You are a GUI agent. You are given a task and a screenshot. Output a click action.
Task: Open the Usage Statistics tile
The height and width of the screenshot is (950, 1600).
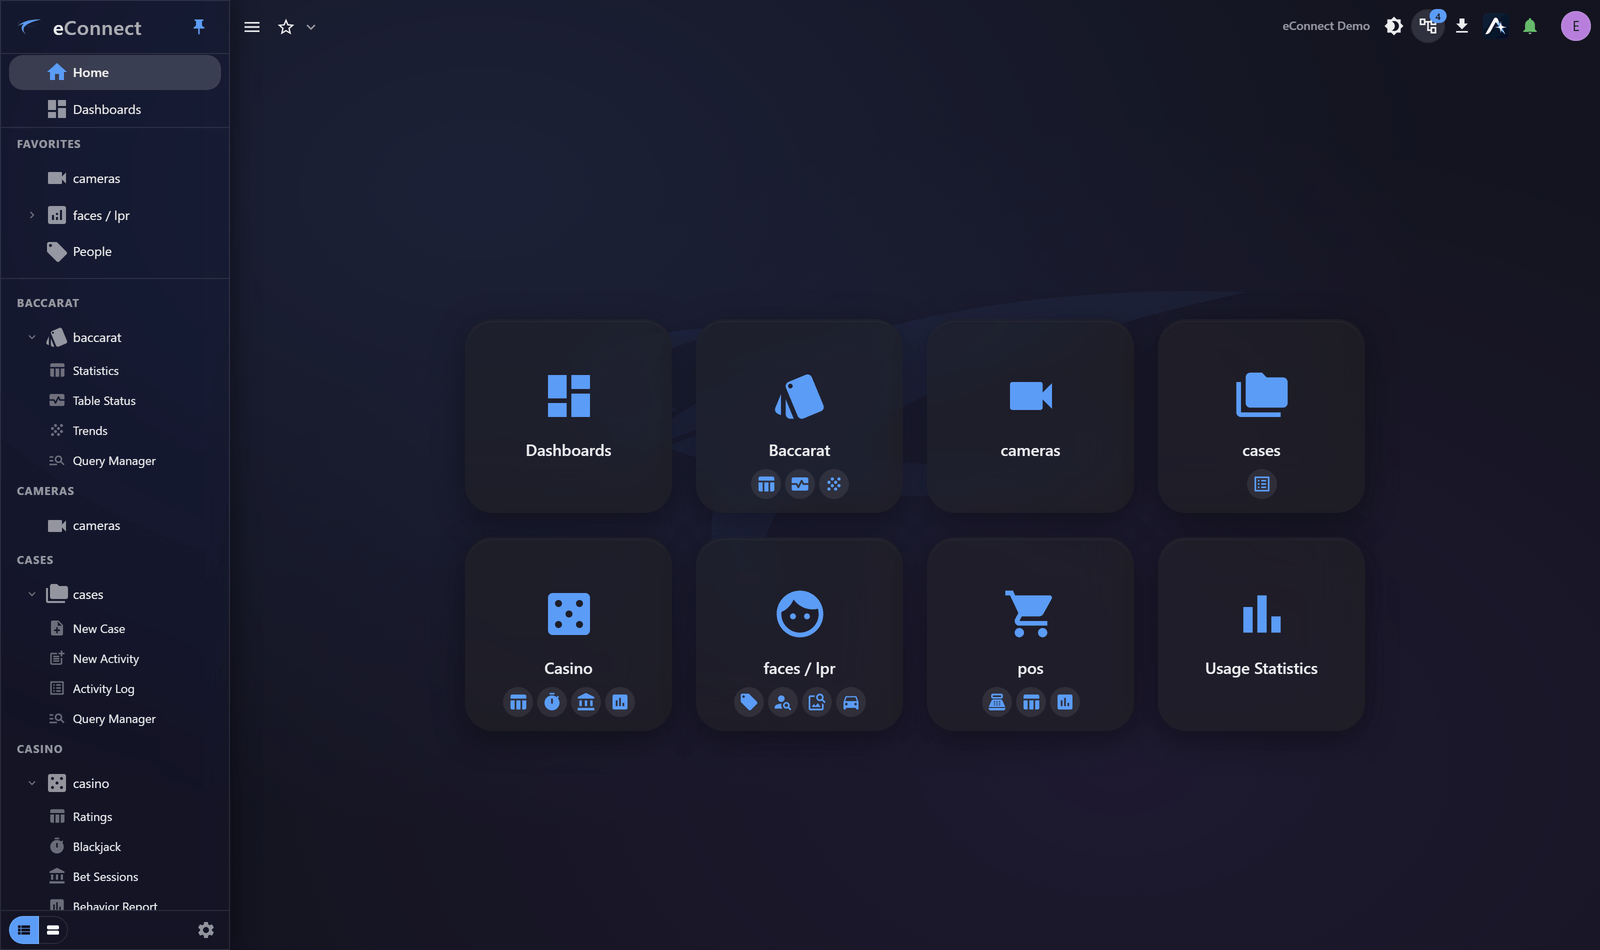point(1261,634)
